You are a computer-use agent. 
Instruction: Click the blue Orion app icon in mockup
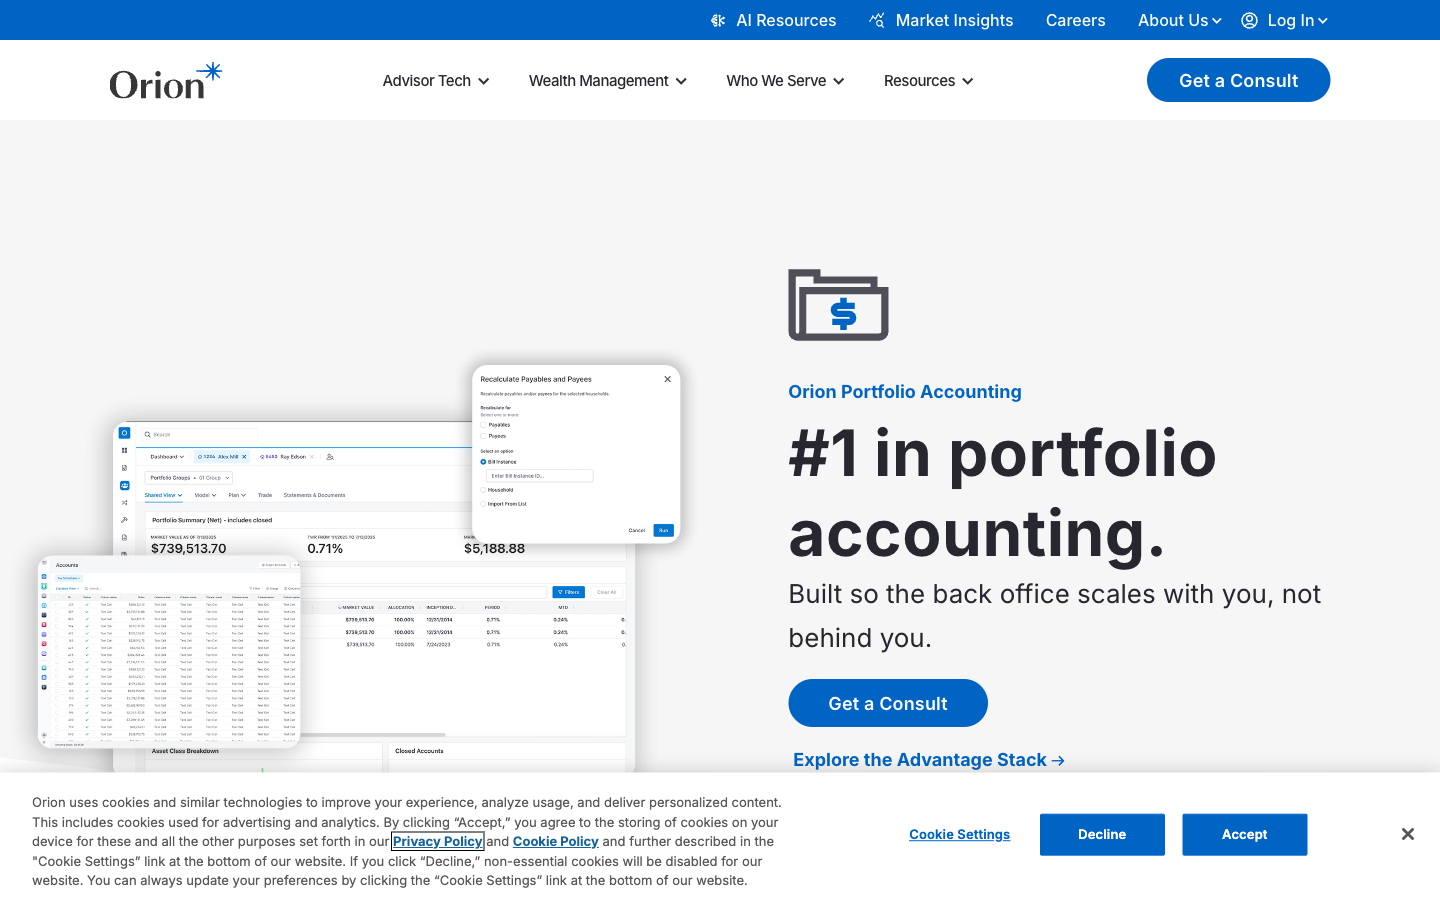[124, 433]
